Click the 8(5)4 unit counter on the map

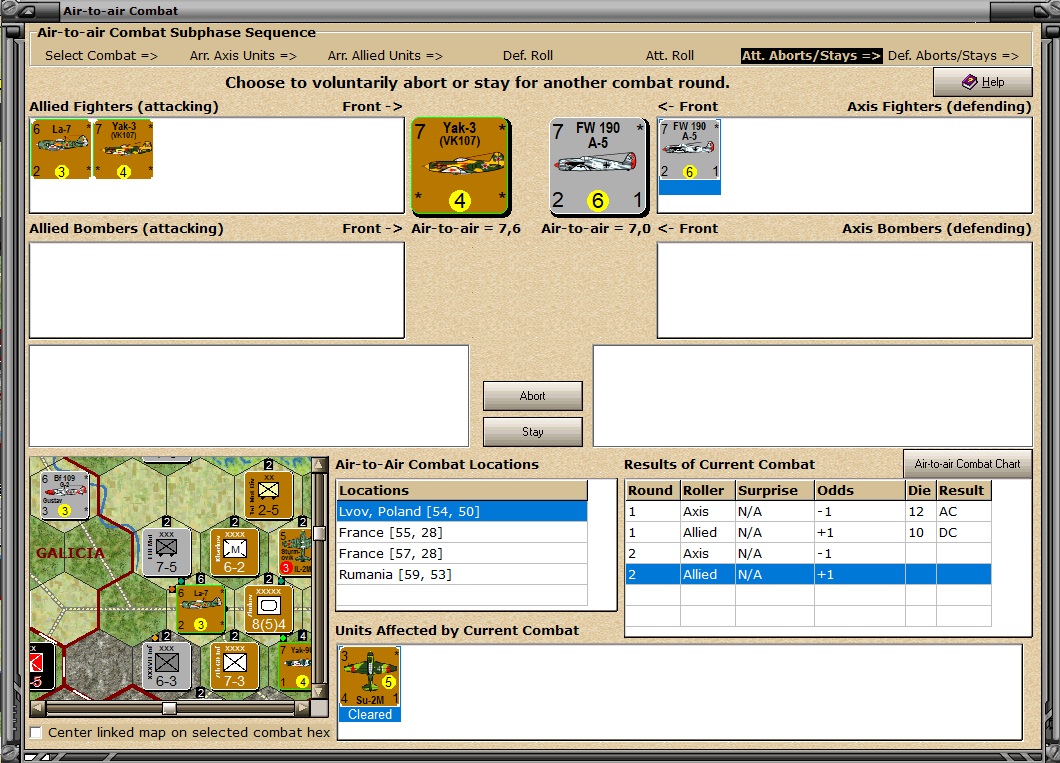click(268, 610)
